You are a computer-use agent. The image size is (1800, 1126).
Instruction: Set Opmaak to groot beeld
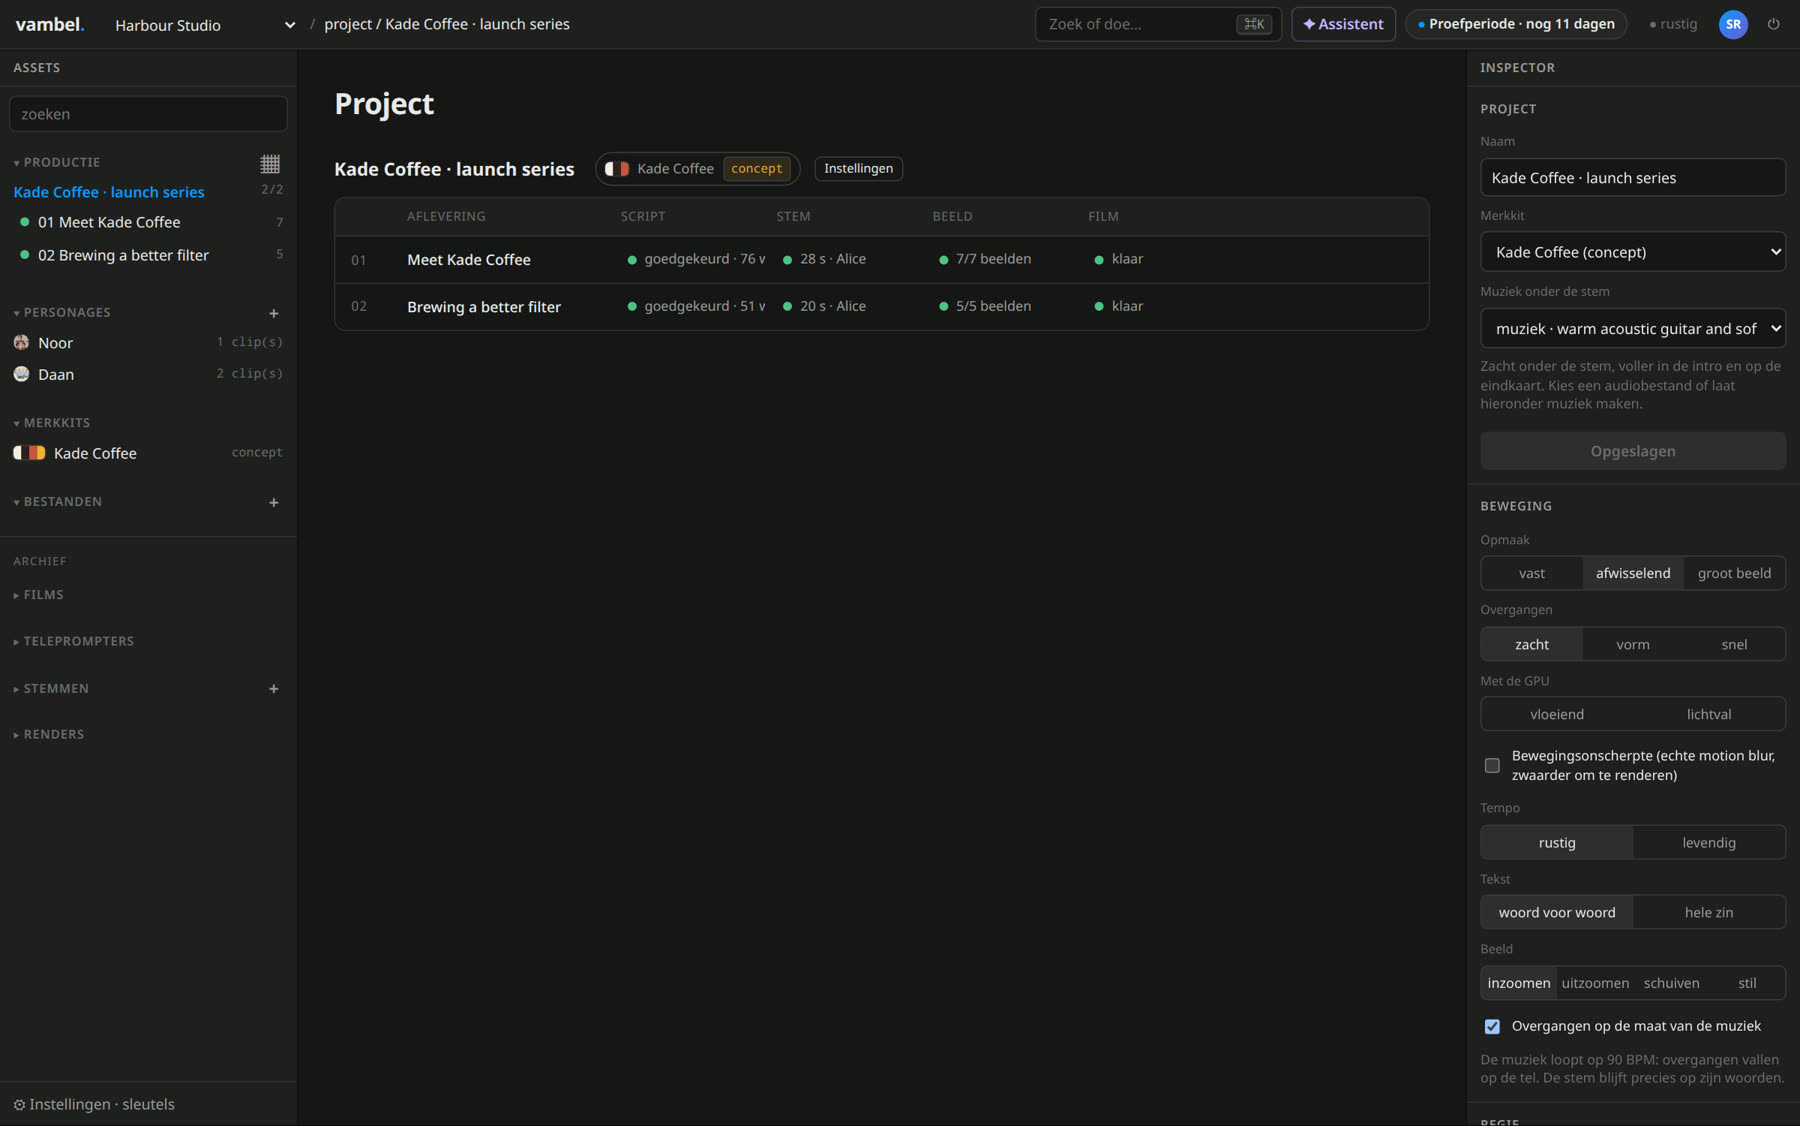1734,573
